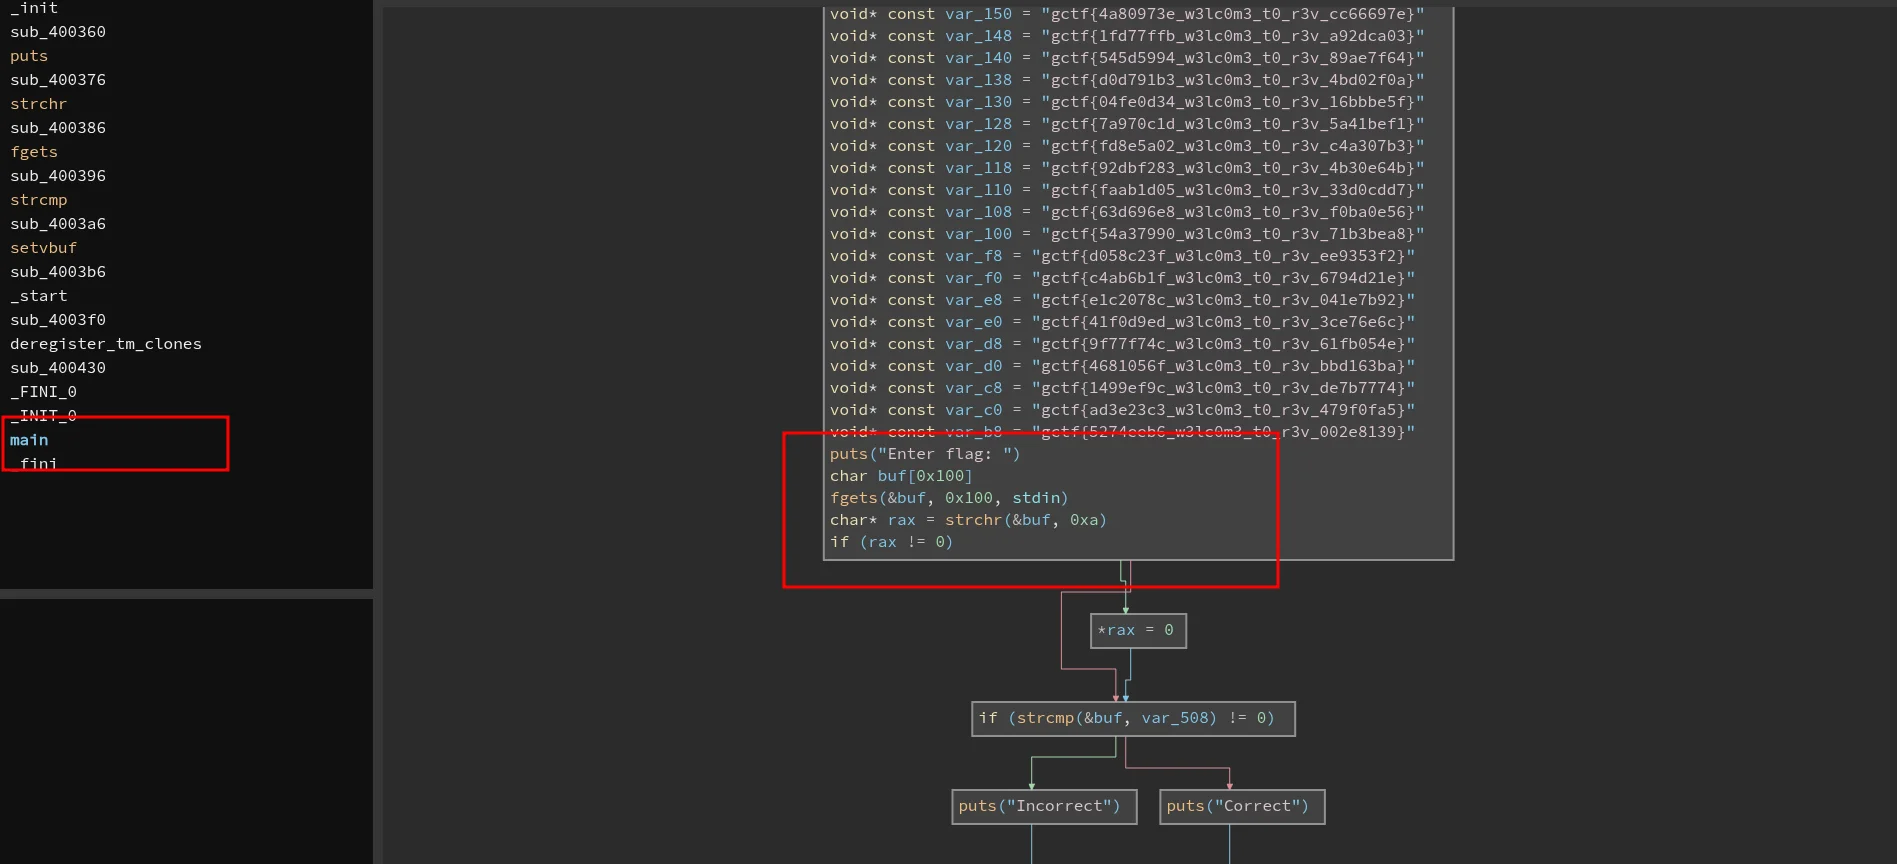Image resolution: width=1897 pixels, height=864 pixels.
Task: Click the puts("Enter flag: ") line
Action: pyautogui.click(x=924, y=454)
